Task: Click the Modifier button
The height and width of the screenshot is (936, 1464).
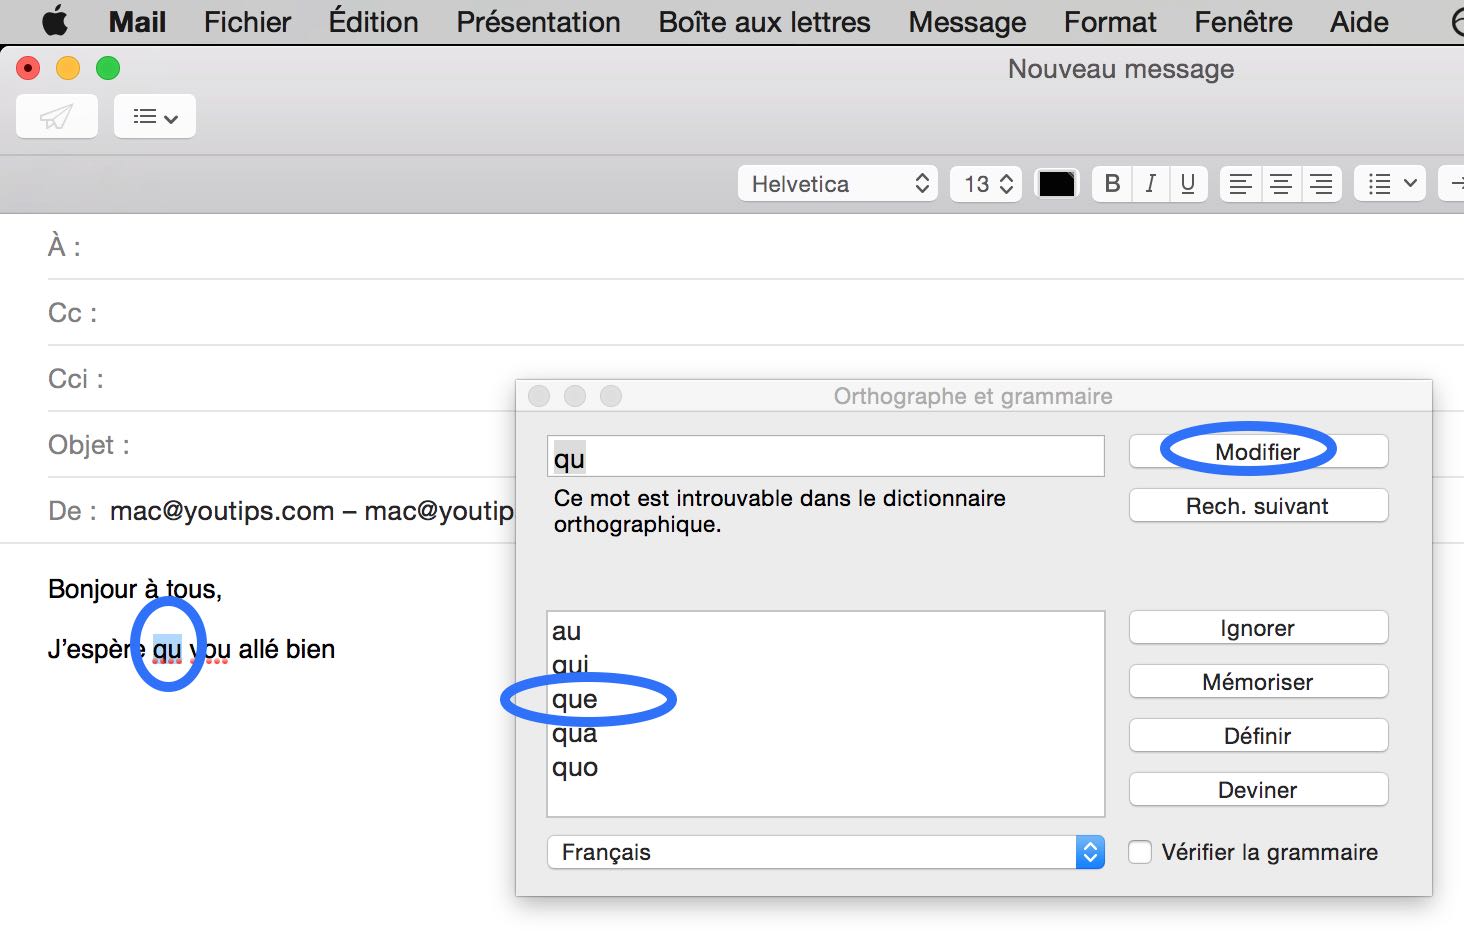Action: click(1258, 452)
